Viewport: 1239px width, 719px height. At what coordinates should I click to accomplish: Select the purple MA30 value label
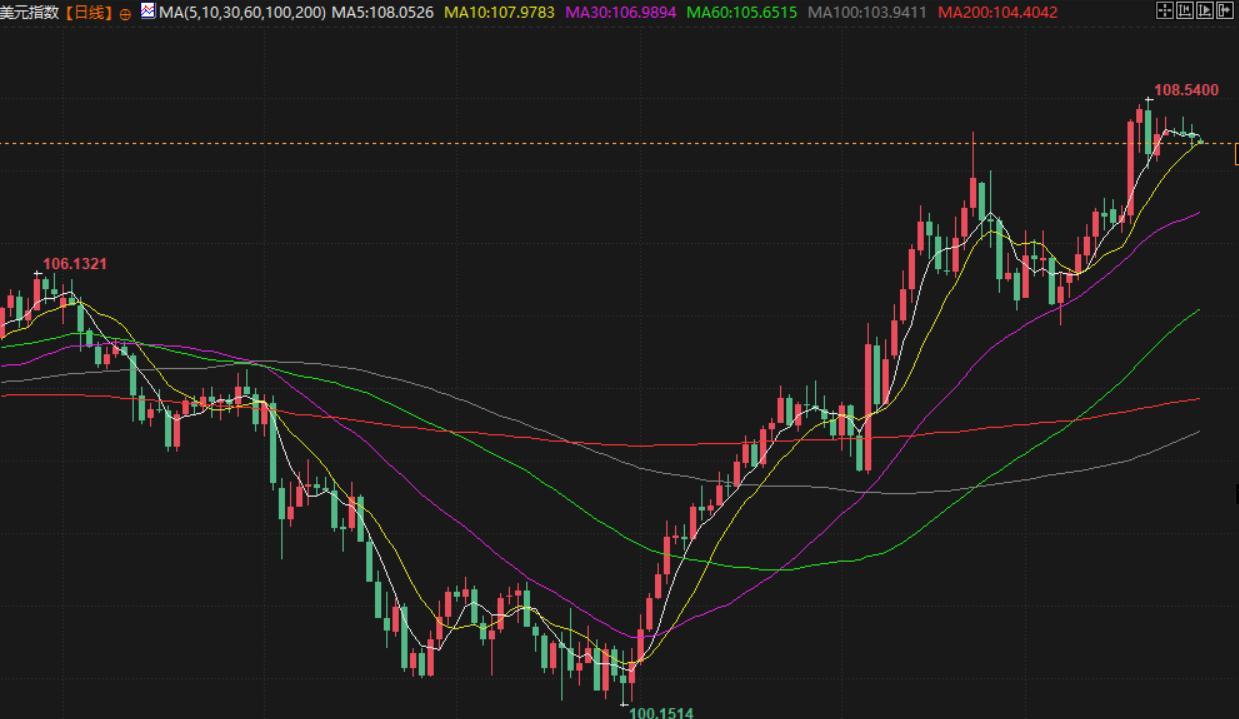(x=620, y=13)
